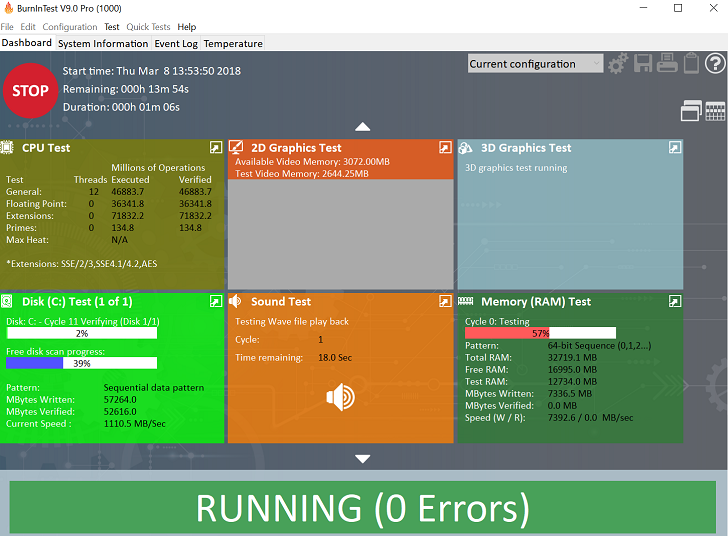This screenshot has height=536, width=728.
Task: Pop out the 3D Graphics Test window
Action: [675, 147]
